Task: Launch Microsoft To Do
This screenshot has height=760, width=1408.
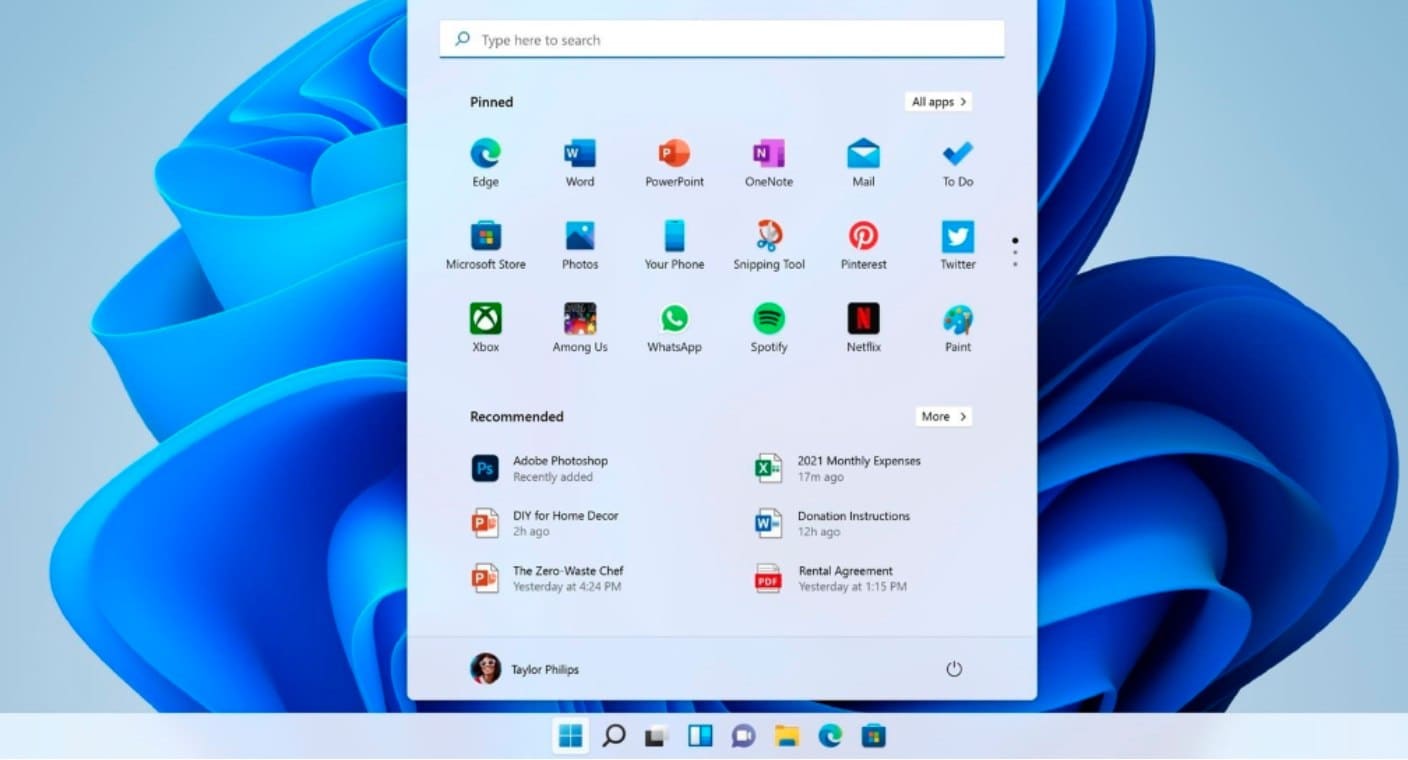Action: tap(956, 155)
